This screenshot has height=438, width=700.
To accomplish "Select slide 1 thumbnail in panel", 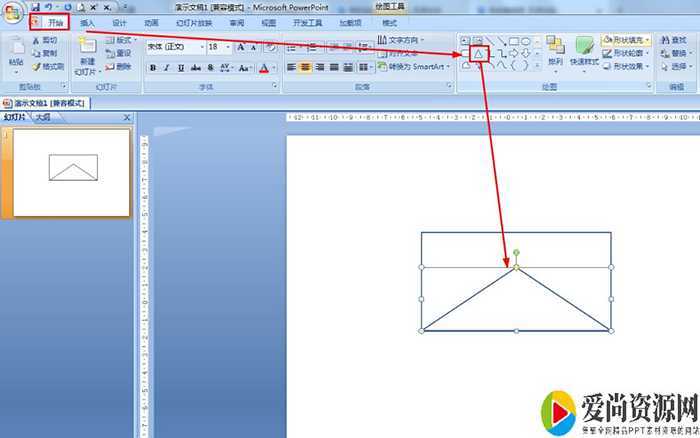I will coord(71,172).
